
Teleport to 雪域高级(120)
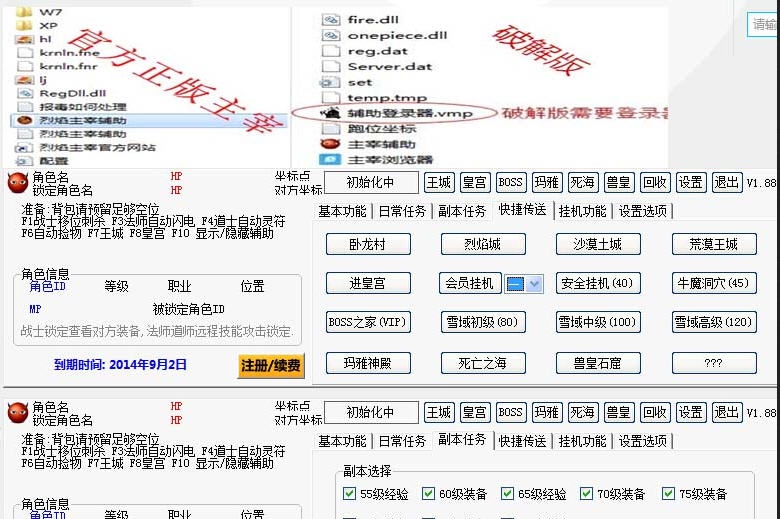pyautogui.click(x=714, y=322)
